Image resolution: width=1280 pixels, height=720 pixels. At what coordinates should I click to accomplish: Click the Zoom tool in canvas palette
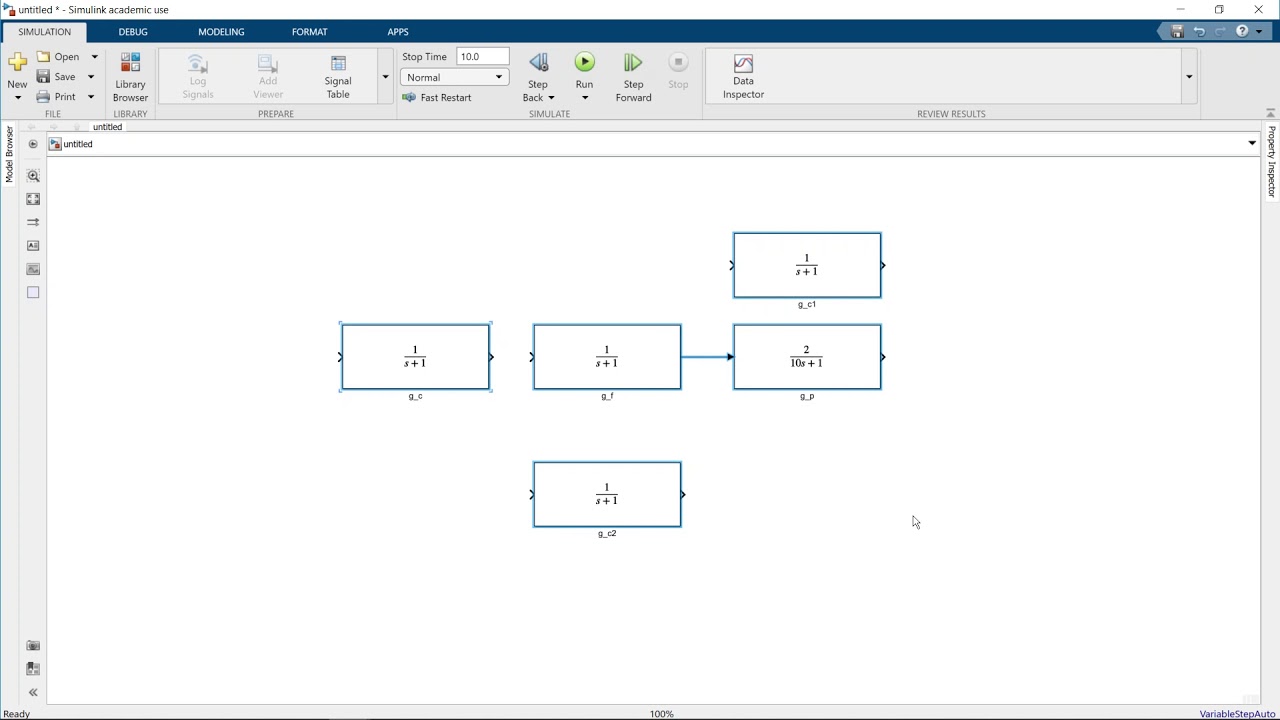[33, 176]
